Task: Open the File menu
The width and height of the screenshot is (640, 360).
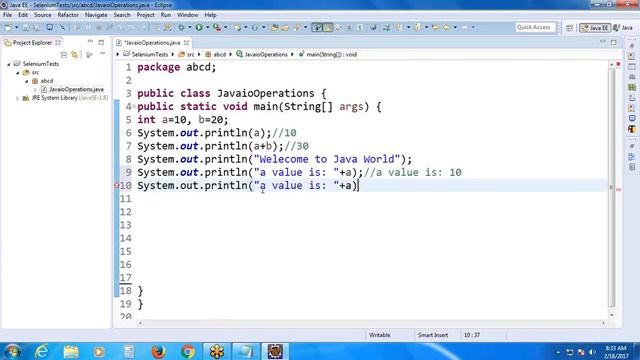Action: coord(7,15)
